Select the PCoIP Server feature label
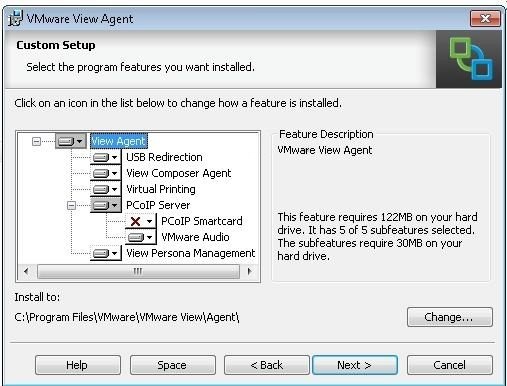Viewport: 507px width, 386px height. click(x=158, y=205)
